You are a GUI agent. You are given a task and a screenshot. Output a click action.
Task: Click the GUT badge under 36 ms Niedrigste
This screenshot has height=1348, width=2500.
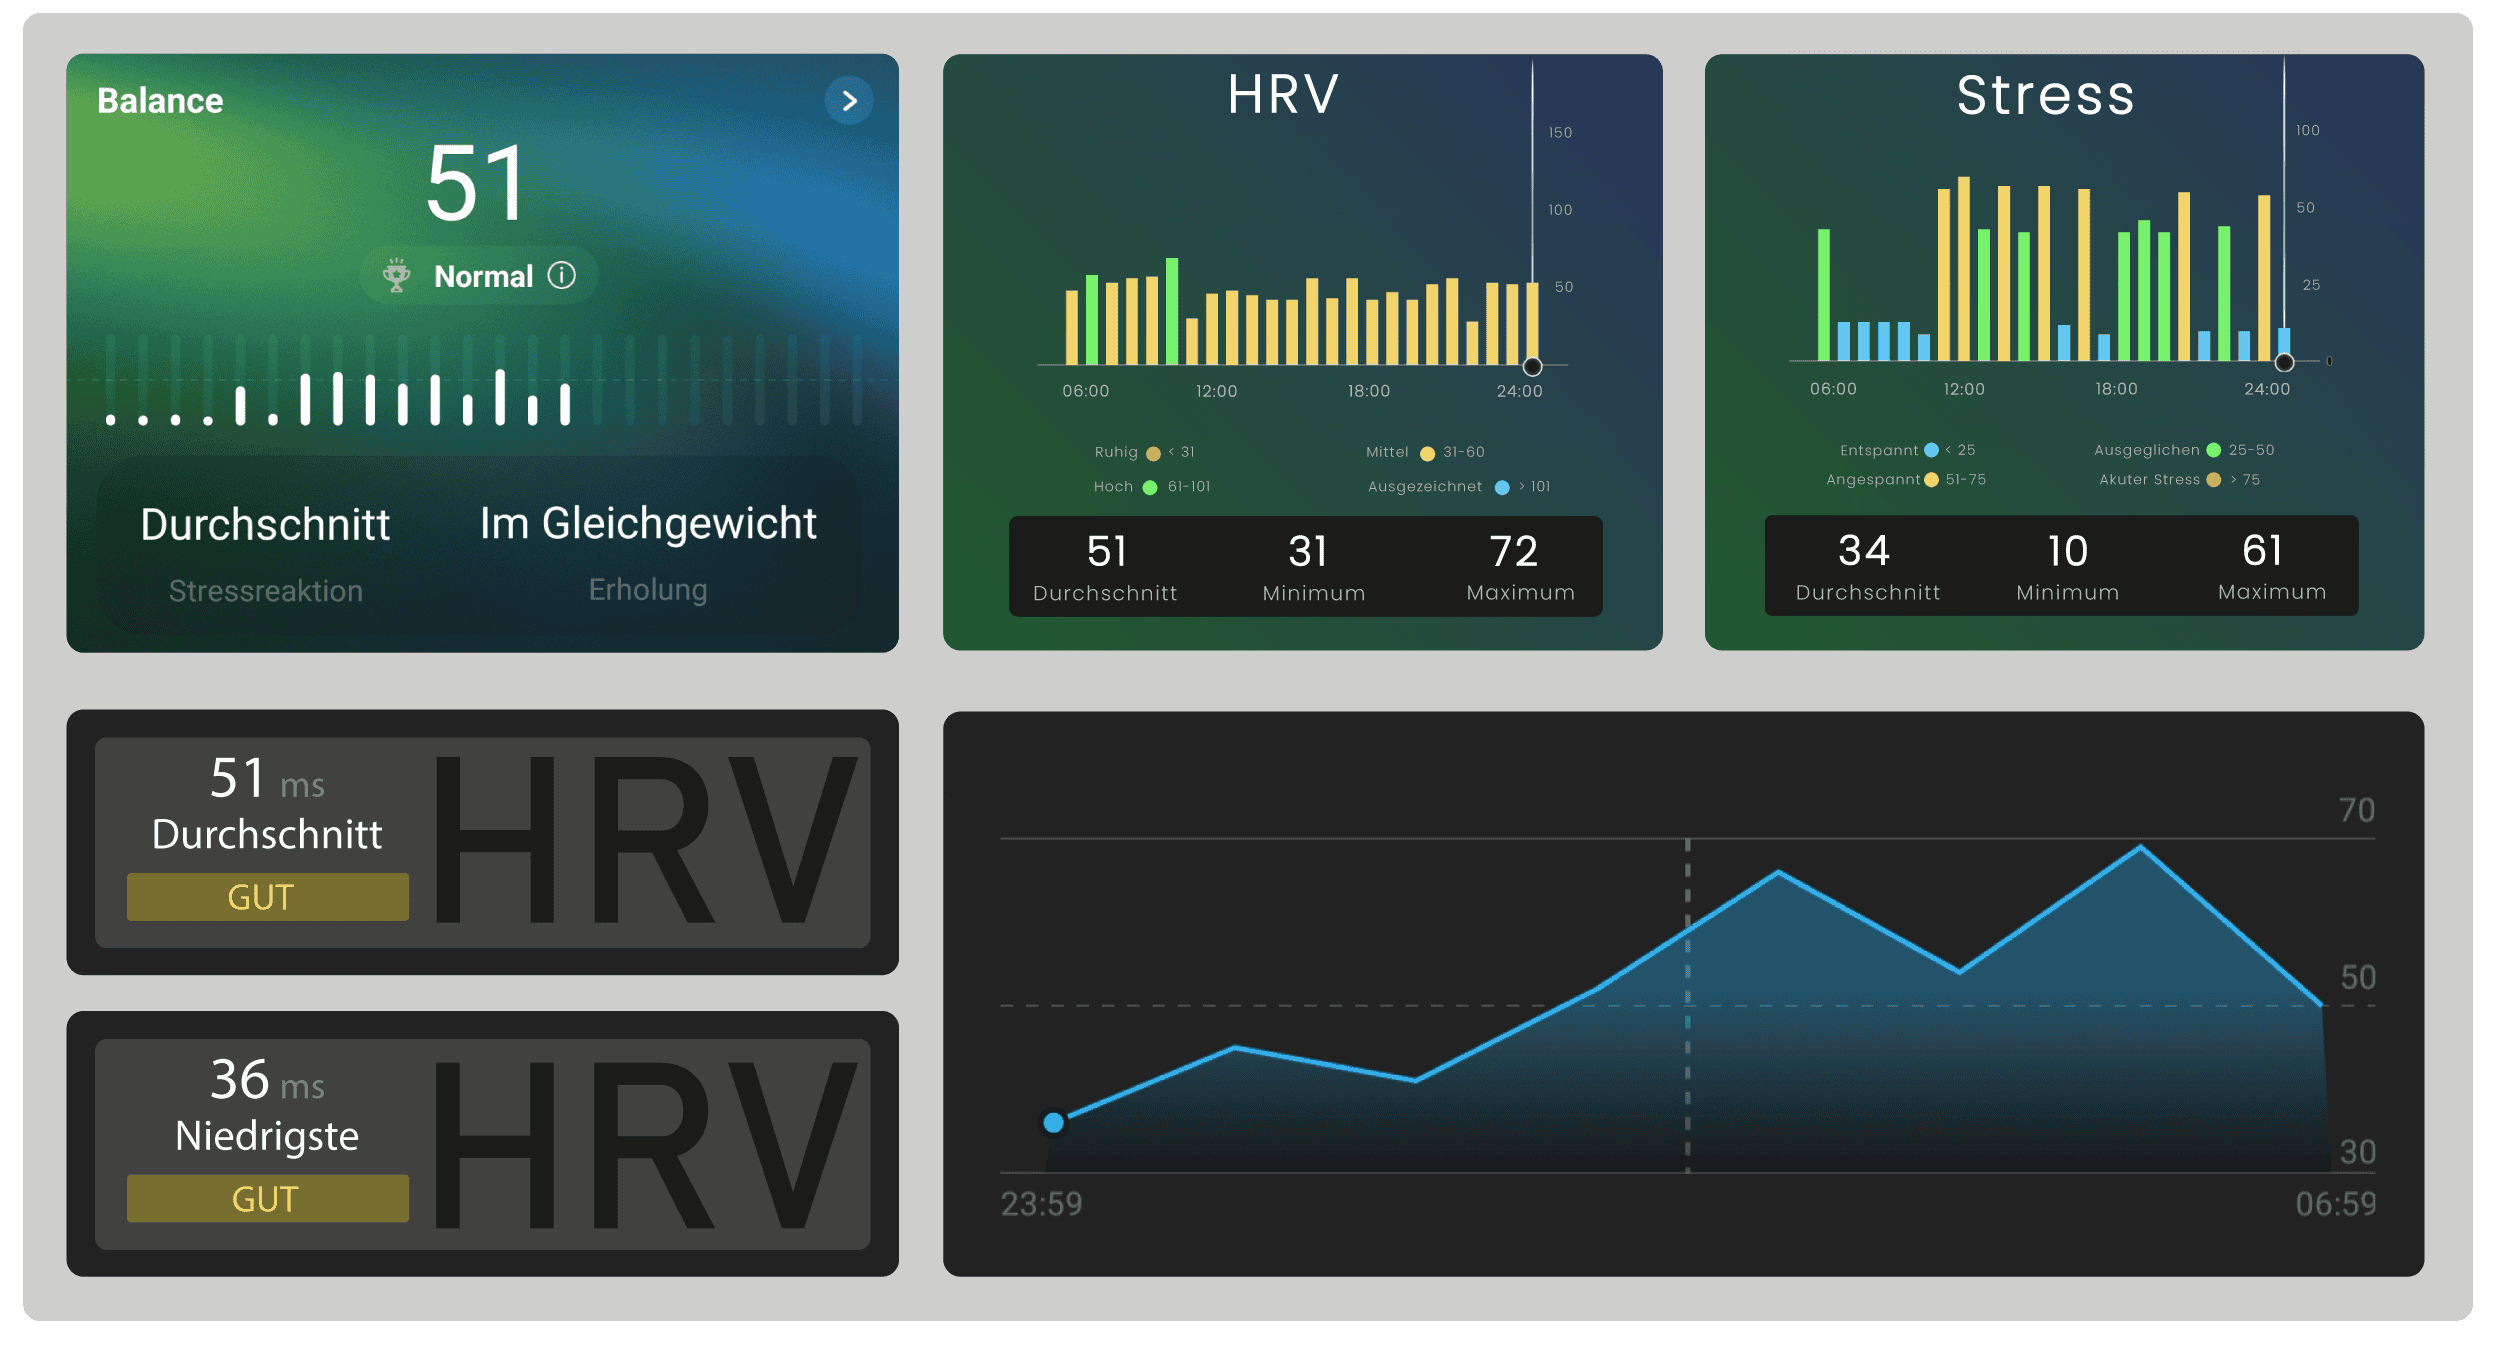coord(267,1198)
